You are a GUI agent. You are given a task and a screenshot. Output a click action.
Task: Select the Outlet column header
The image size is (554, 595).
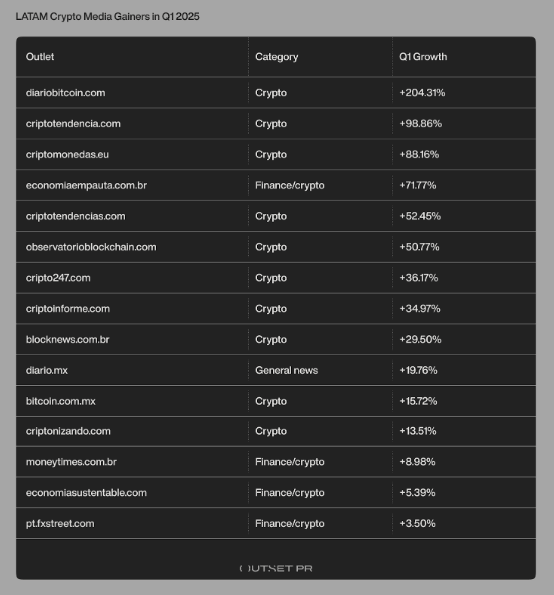40,57
